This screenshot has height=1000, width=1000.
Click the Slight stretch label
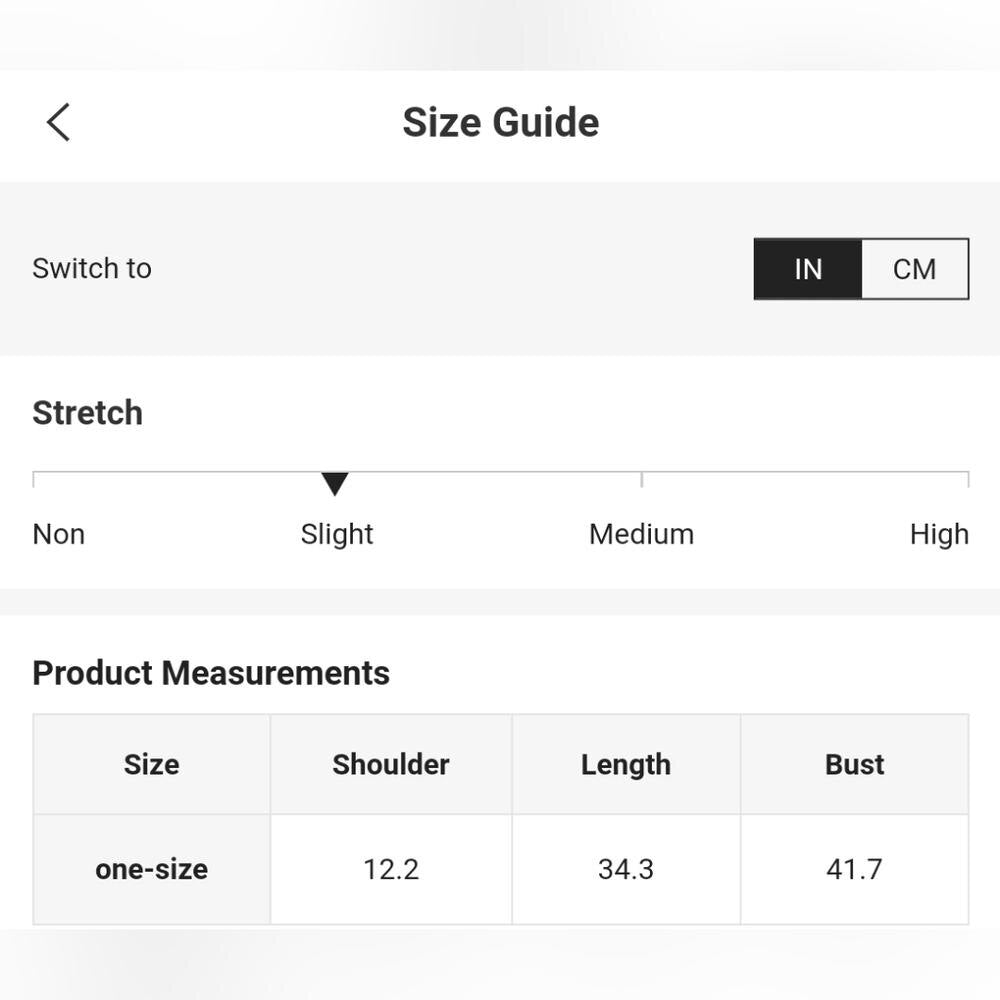point(337,534)
